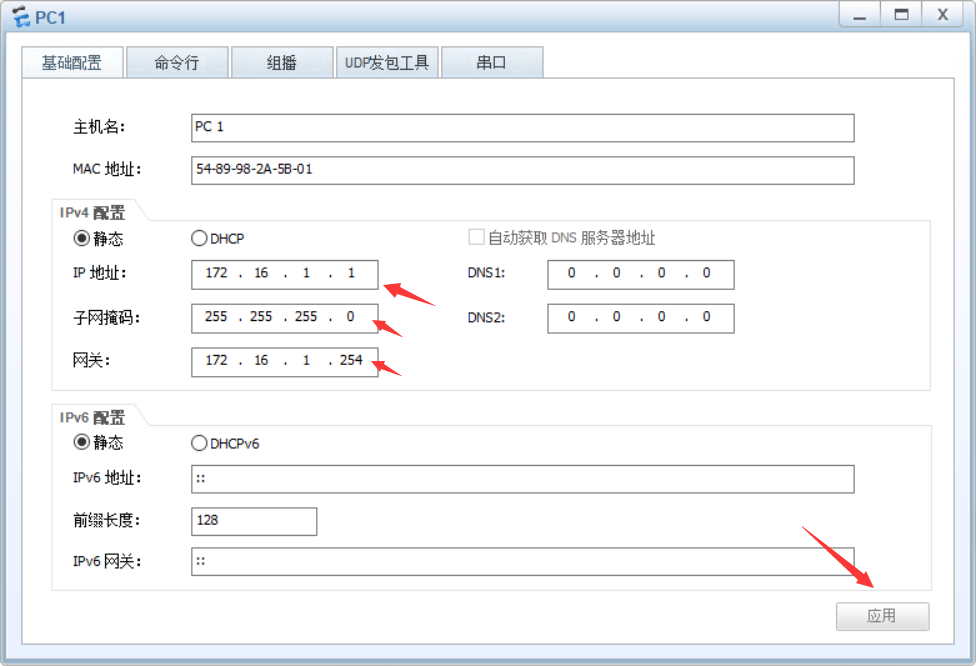The image size is (976, 666).
Task: Minimize the PC1 window
Action: point(860,15)
